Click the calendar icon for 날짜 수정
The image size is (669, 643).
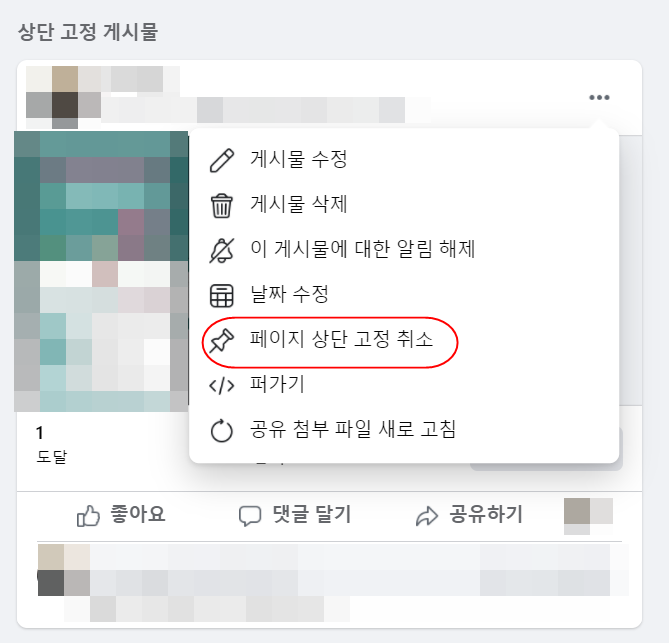coord(221,295)
